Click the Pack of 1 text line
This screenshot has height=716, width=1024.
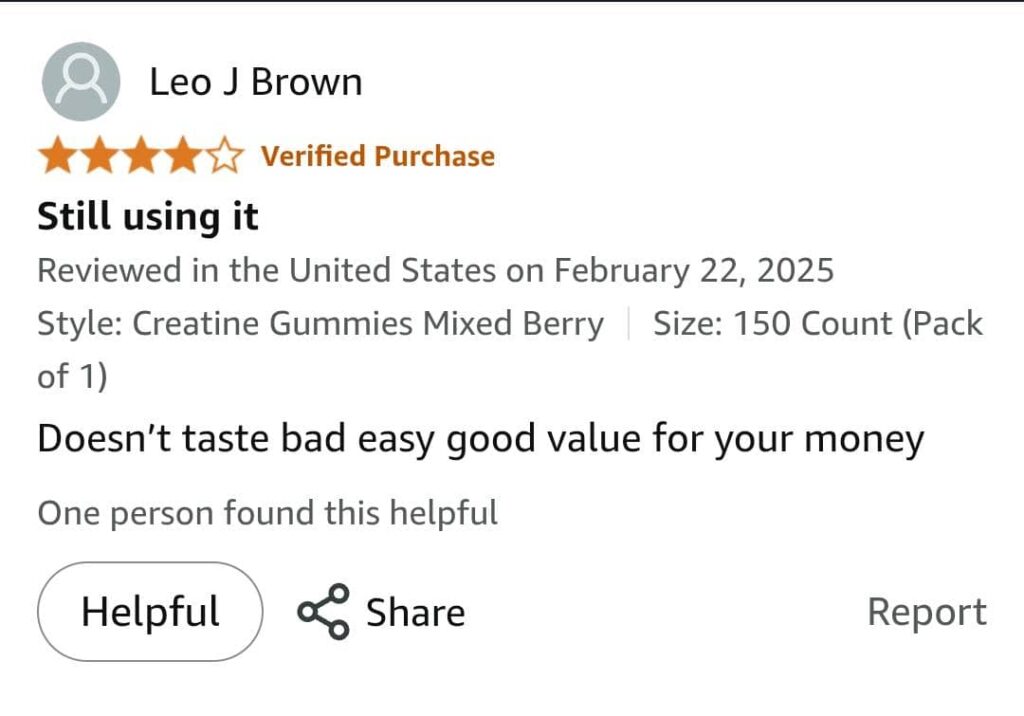72,377
